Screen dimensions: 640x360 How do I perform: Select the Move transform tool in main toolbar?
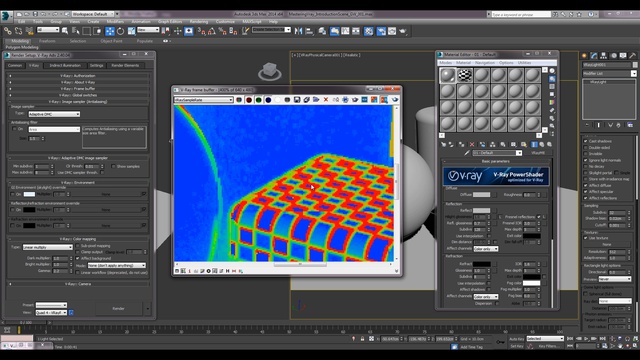coord(110,31)
